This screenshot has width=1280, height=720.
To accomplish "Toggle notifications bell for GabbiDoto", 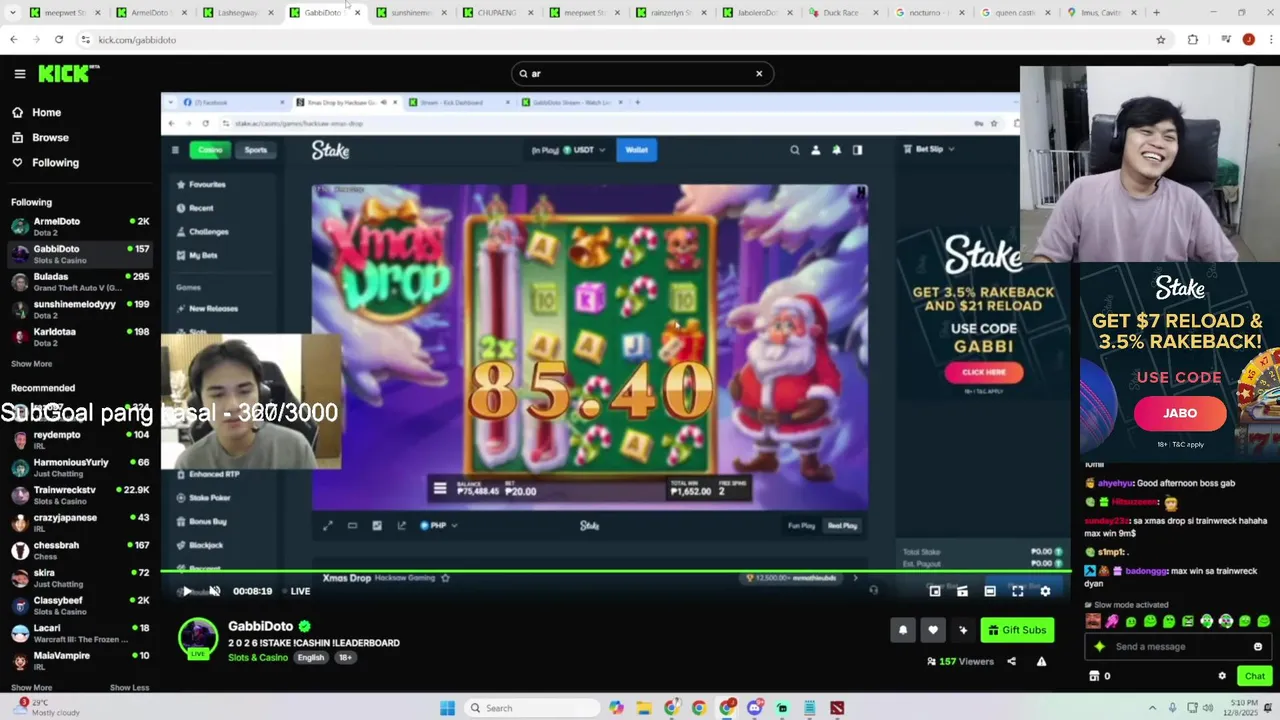I will (902, 630).
